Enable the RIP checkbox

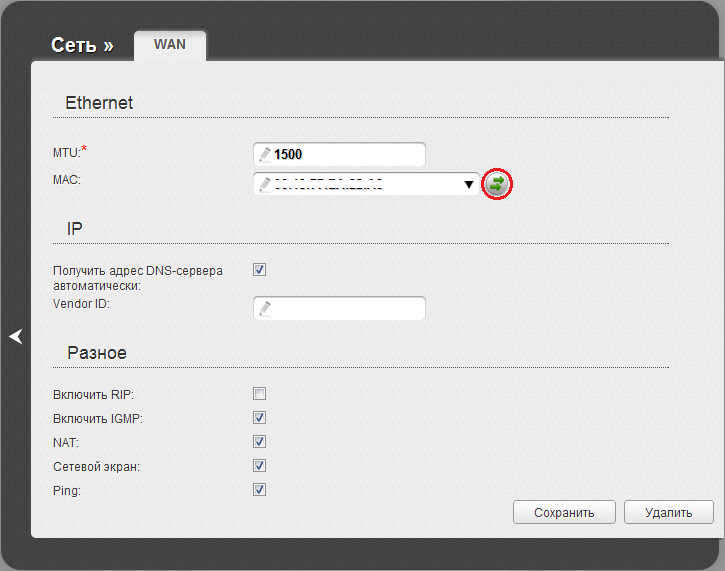click(x=259, y=394)
